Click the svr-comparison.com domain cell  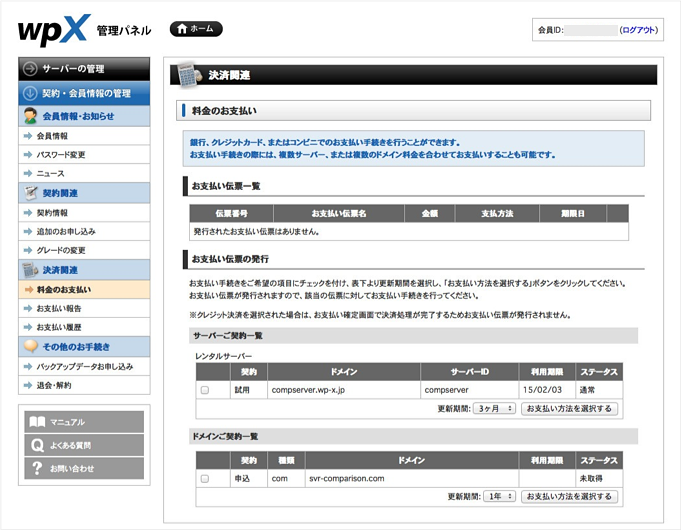point(412,479)
